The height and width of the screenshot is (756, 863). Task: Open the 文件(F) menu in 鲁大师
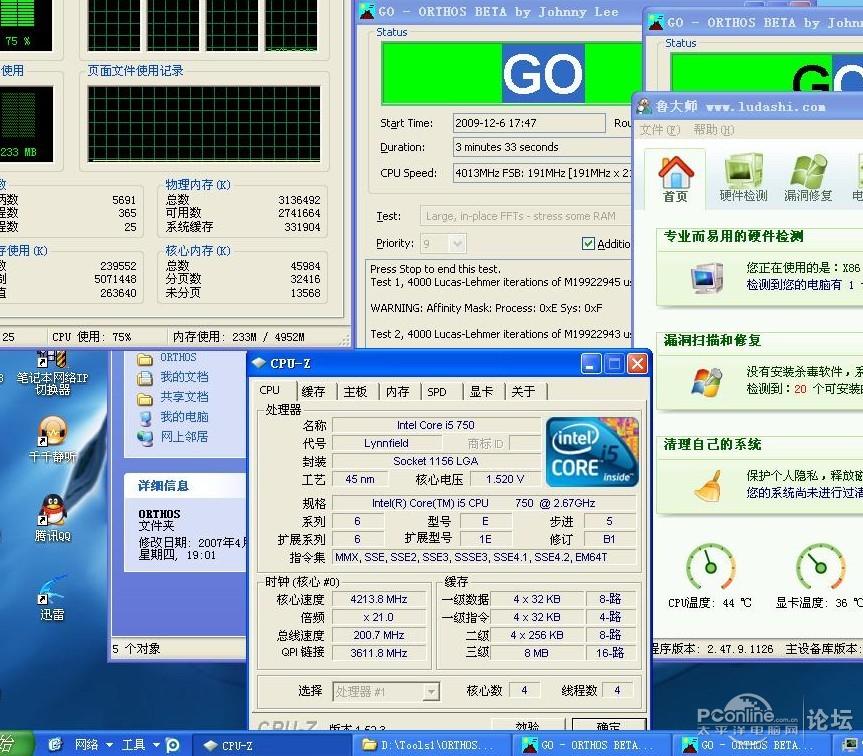click(x=659, y=130)
